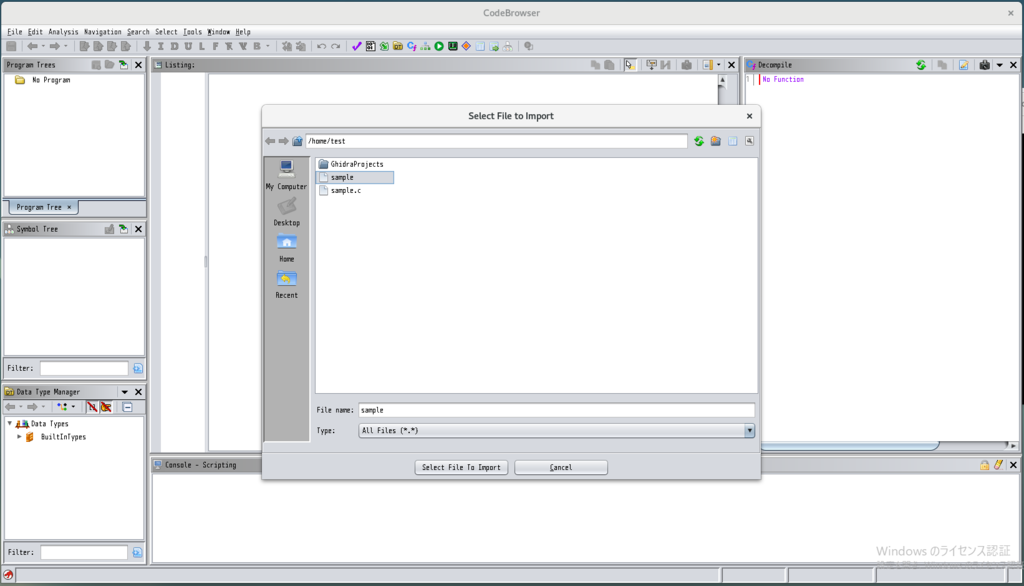Click the File name input field
The image size is (1024, 586).
pos(556,410)
